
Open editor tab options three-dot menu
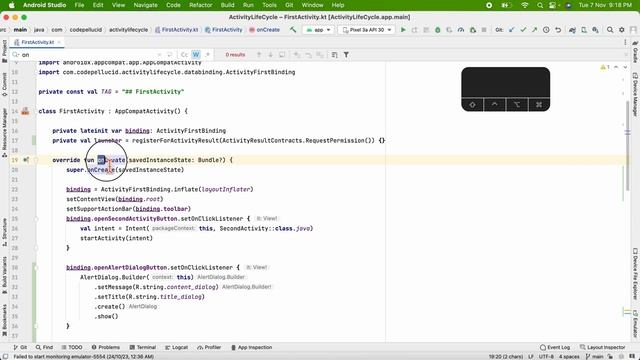(625, 42)
